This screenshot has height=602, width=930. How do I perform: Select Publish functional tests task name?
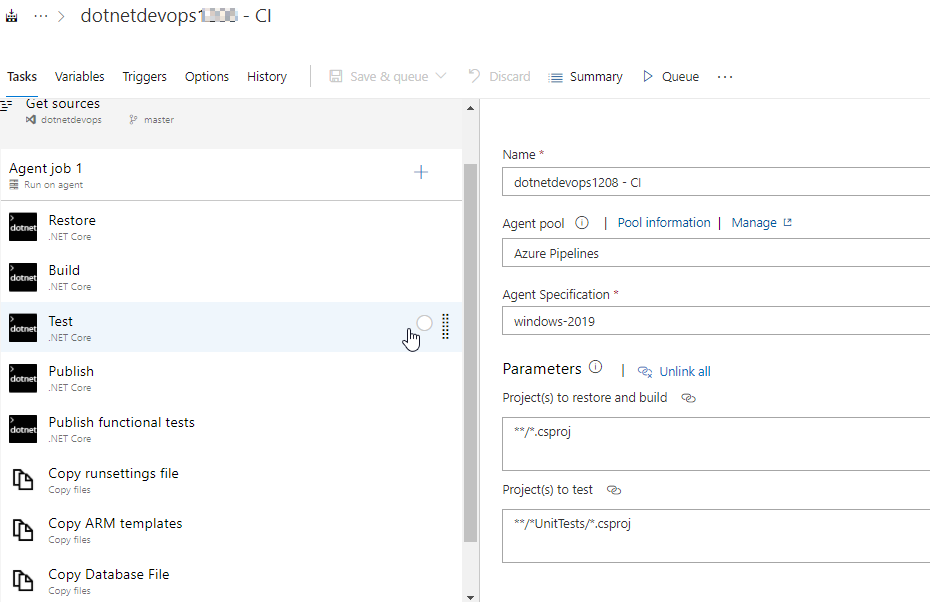click(x=122, y=422)
